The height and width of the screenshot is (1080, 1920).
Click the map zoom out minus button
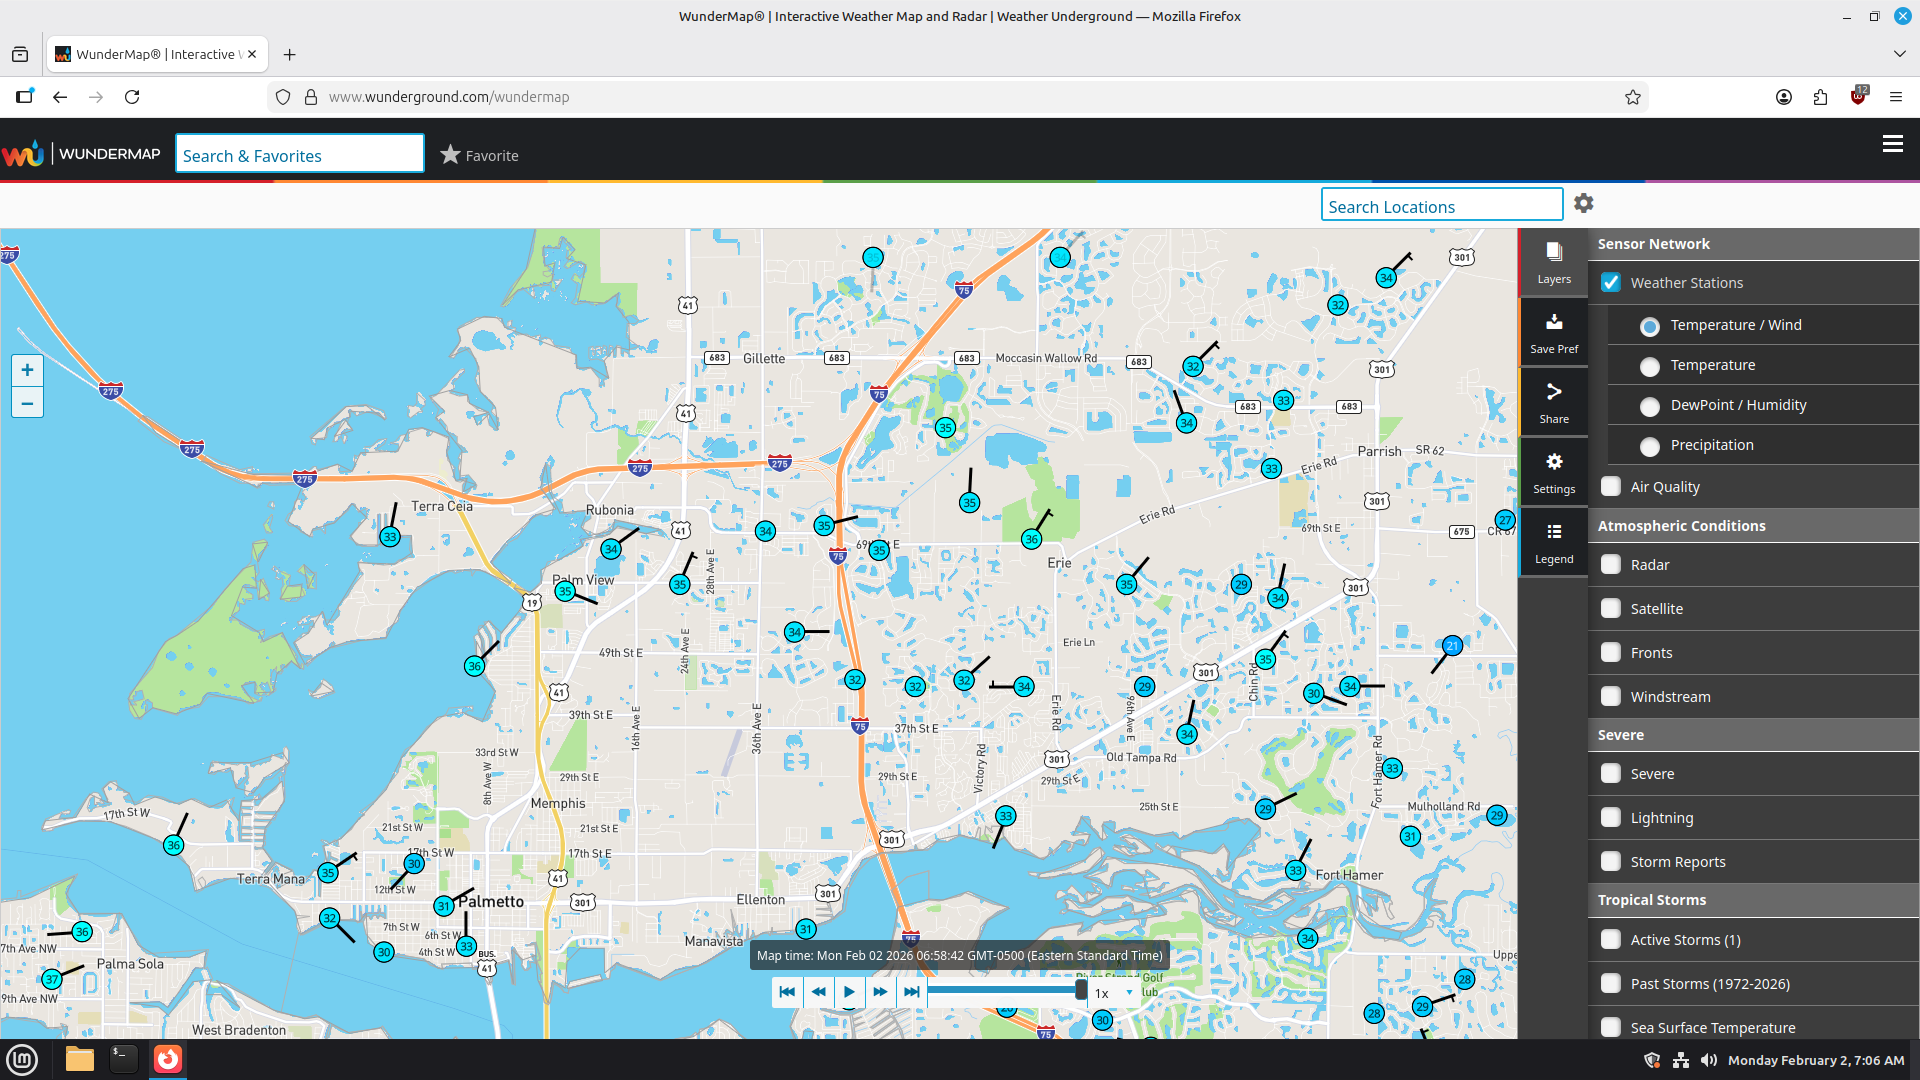(x=27, y=403)
